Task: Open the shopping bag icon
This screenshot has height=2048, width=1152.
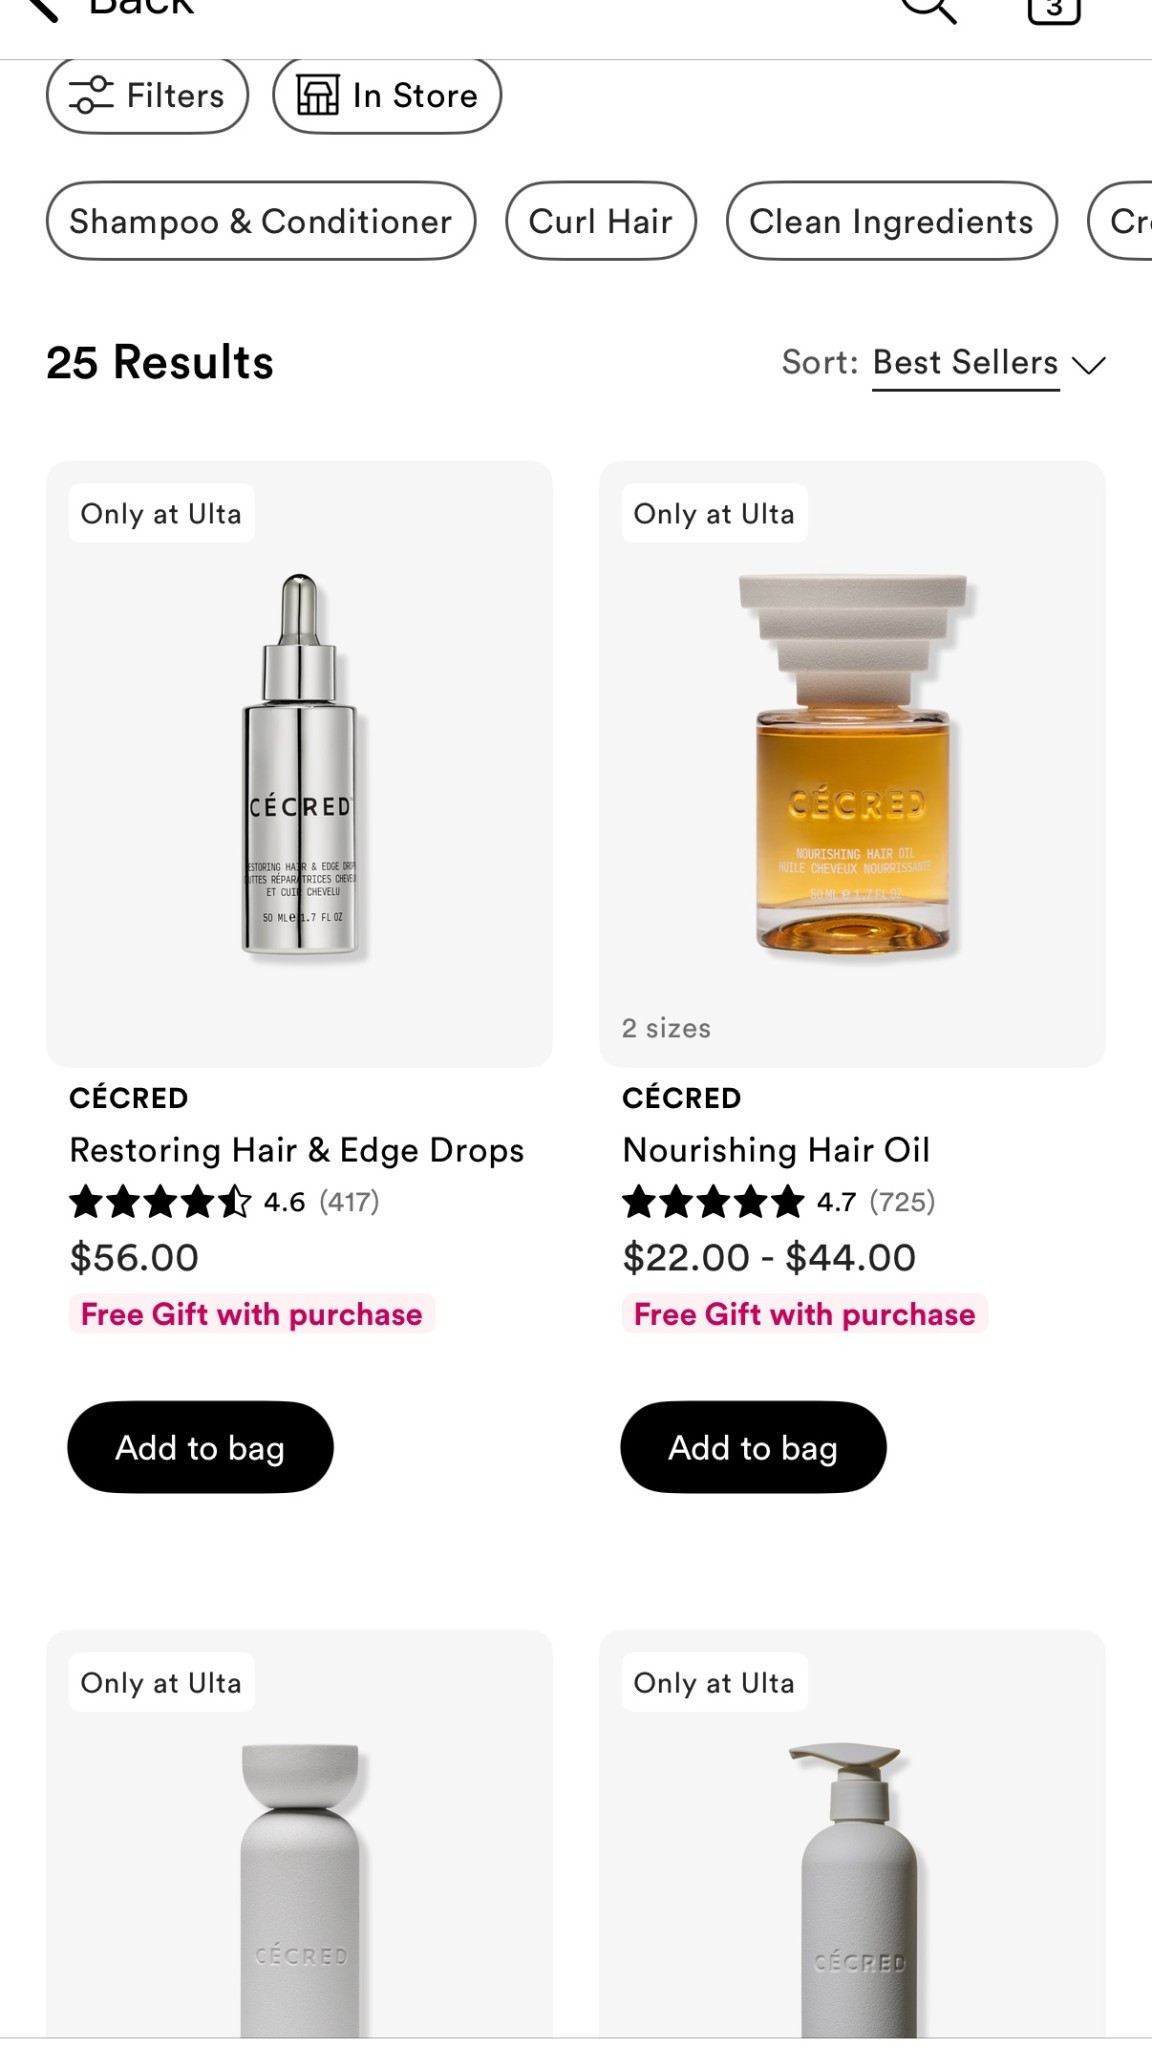Action: 1054,10
